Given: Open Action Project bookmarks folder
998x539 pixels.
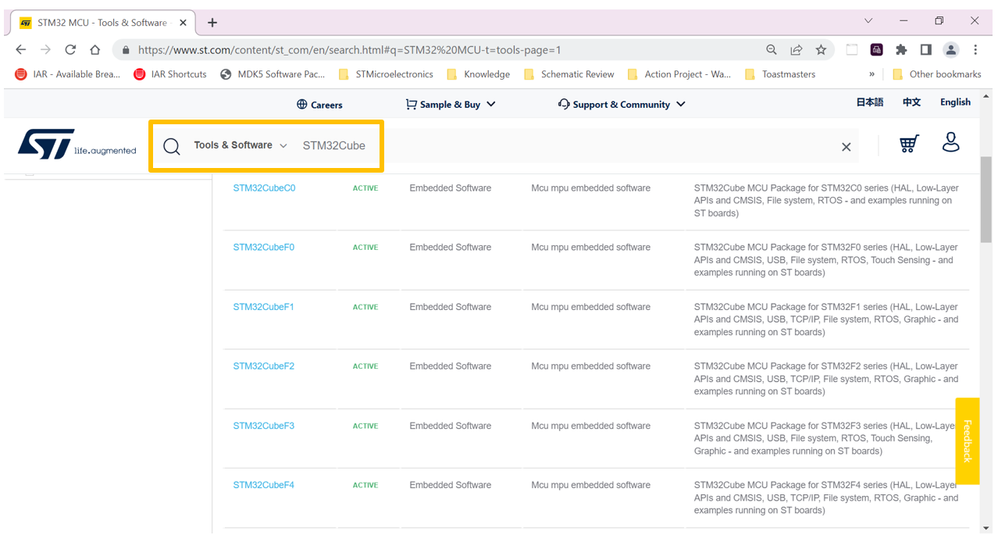Looking at the screenshot, I should (x=679, y=74).
